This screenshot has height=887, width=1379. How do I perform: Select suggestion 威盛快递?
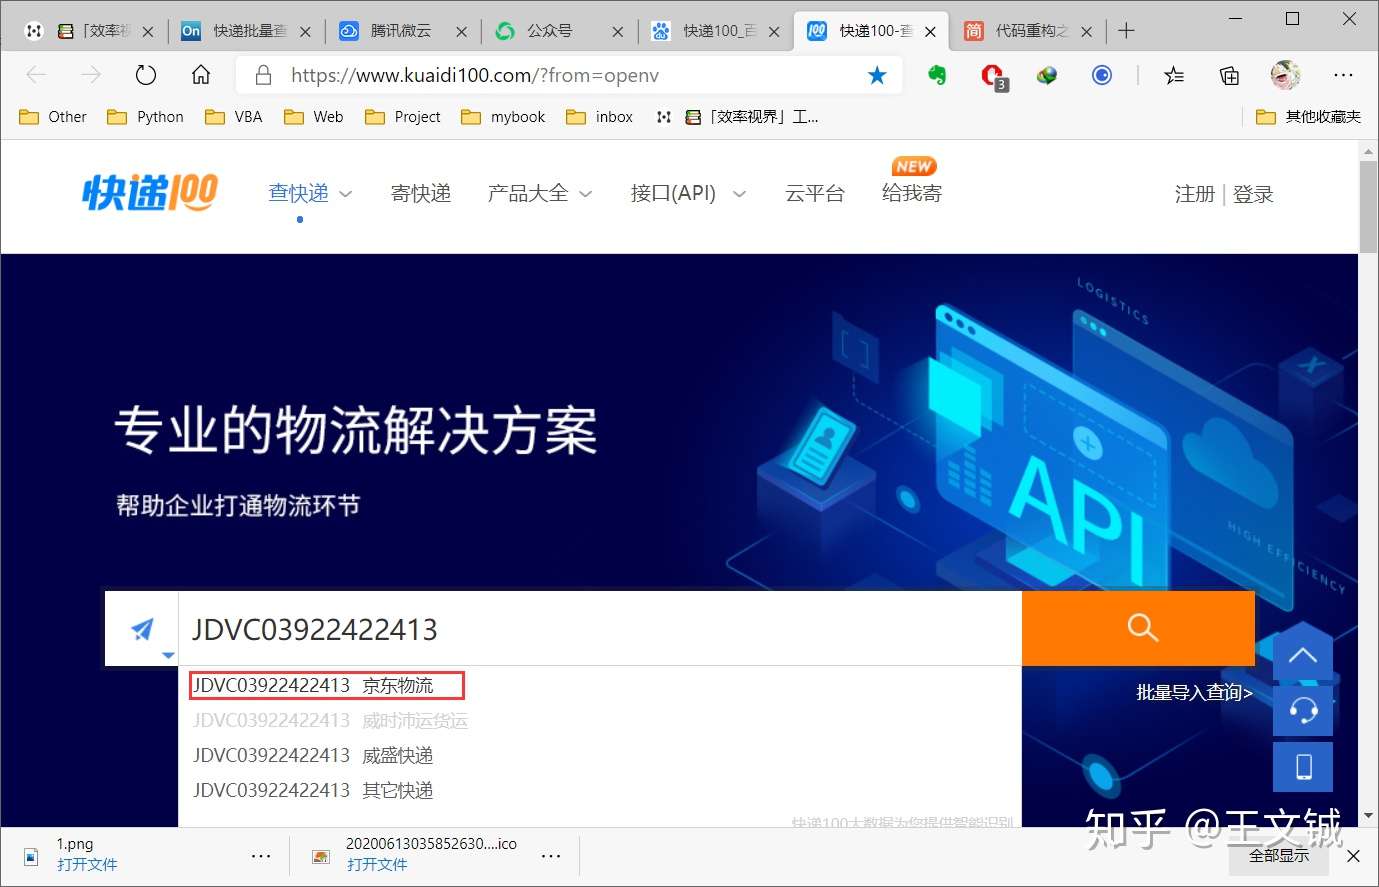tap(313, 755)
